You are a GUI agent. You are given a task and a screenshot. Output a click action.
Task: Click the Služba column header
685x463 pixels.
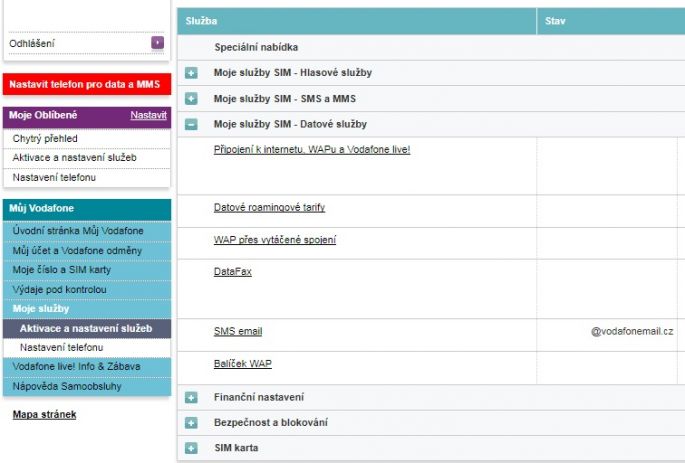click(356, 21)
